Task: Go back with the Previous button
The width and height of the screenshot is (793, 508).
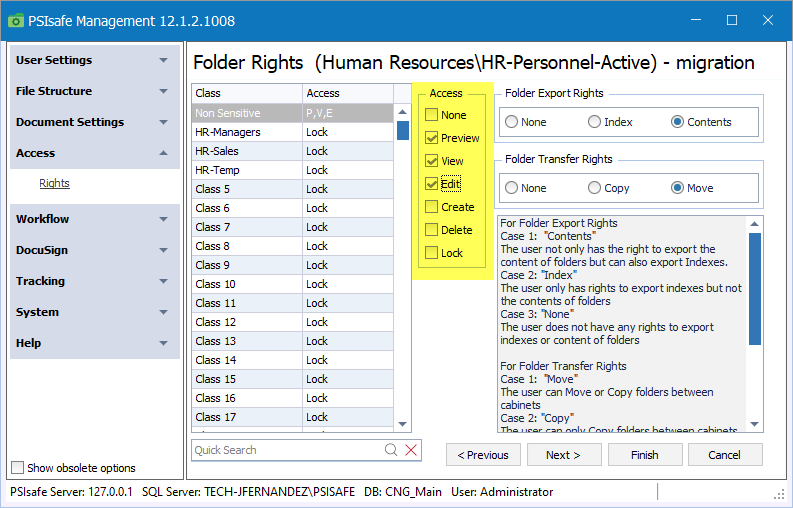Action: [x=483, y=455]
